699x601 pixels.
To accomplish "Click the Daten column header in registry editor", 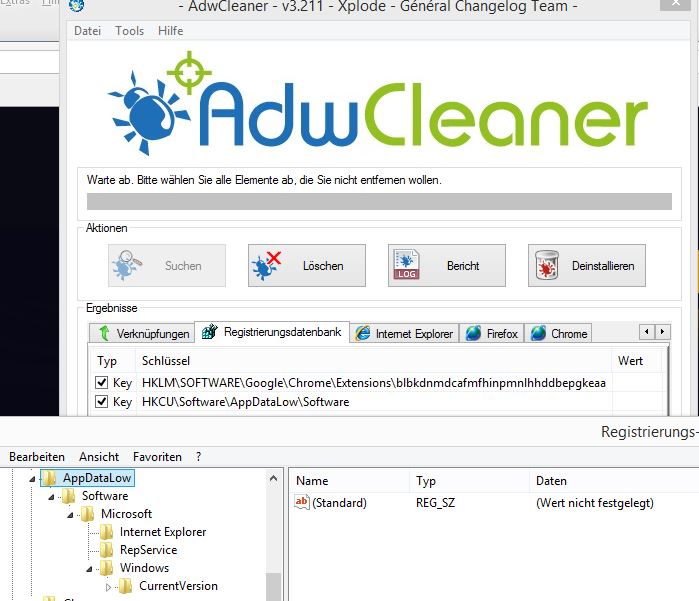I will pos(614,481).
